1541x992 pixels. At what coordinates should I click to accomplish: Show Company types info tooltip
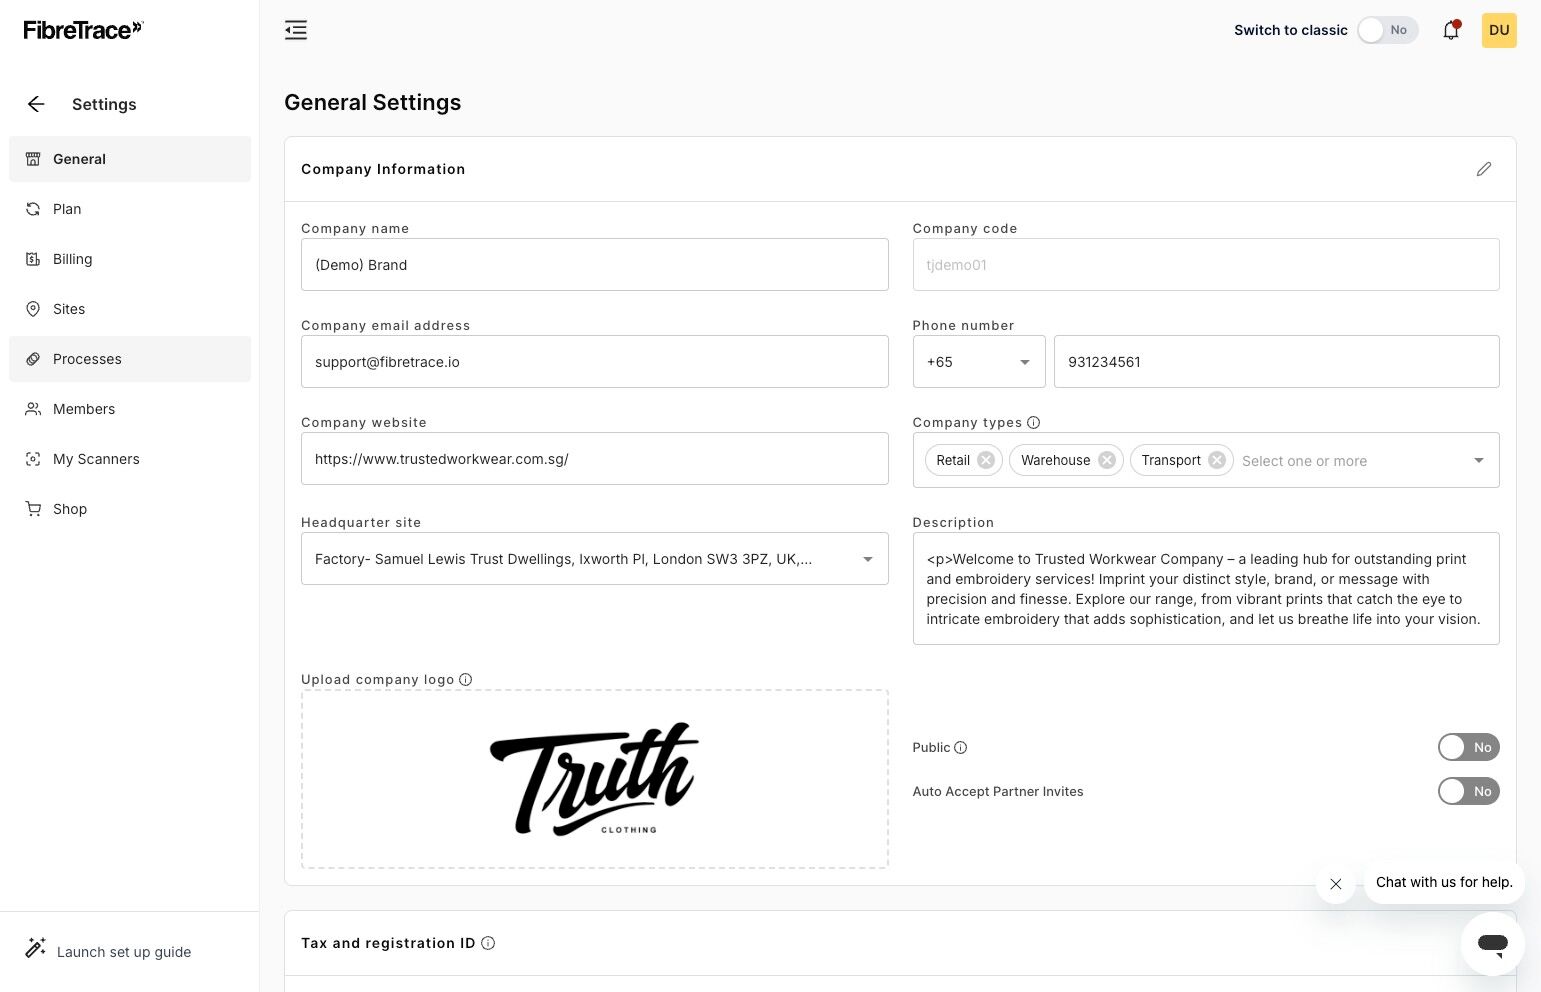(x=1033, y=423)
